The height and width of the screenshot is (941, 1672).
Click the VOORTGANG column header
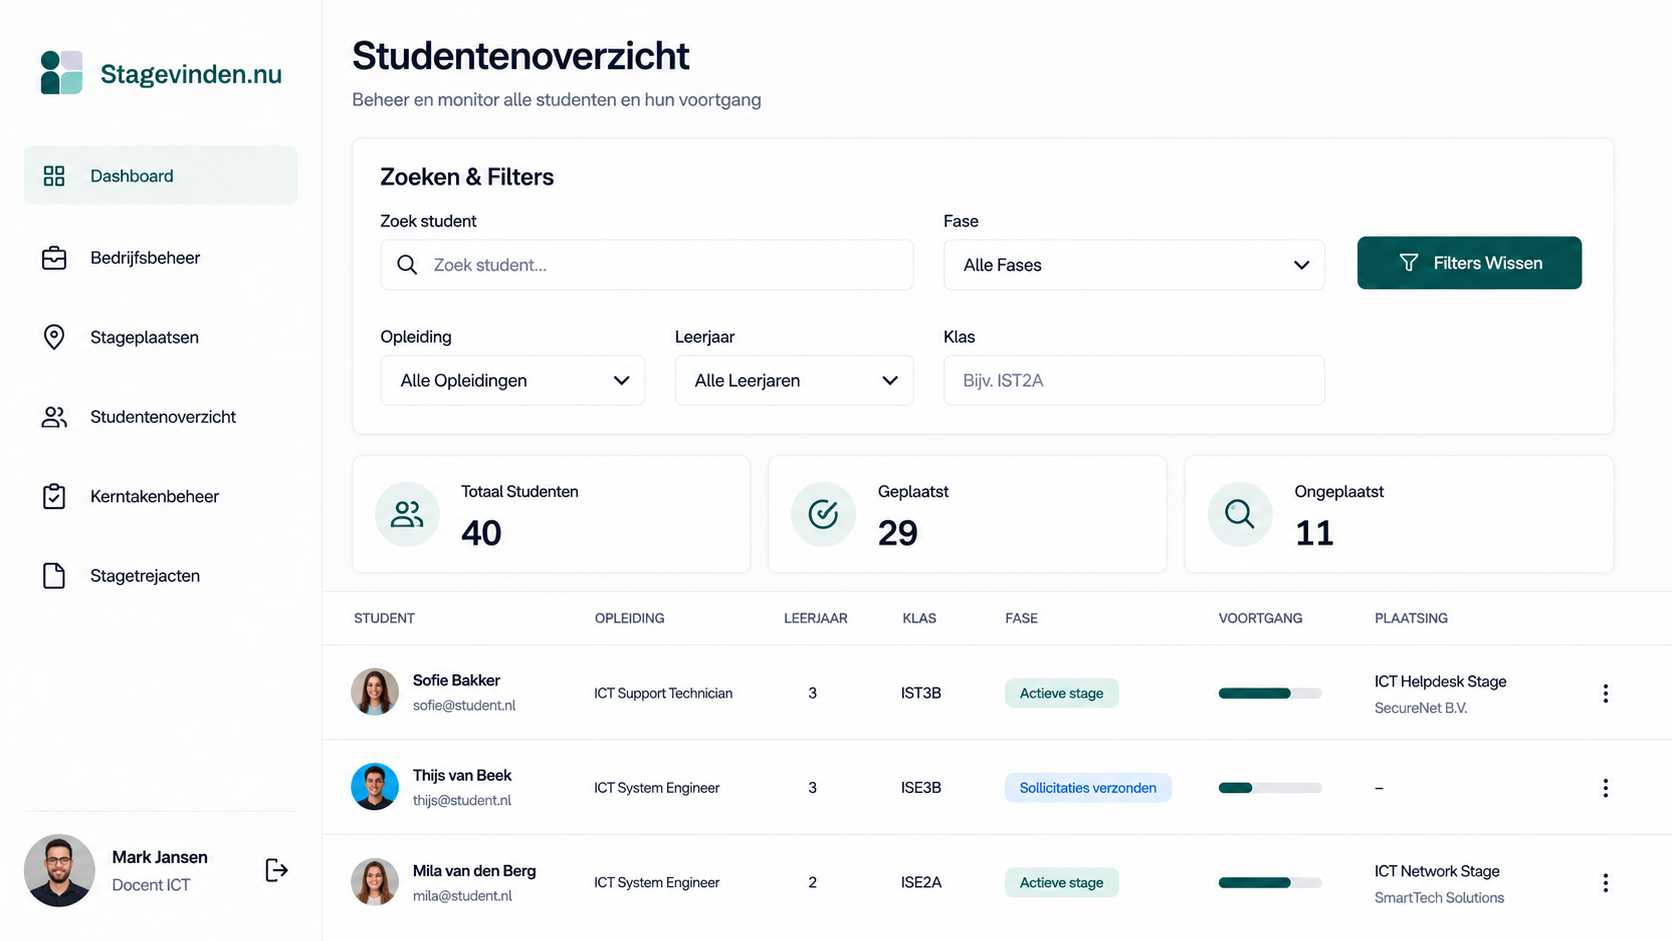(x=1260, y=618)
